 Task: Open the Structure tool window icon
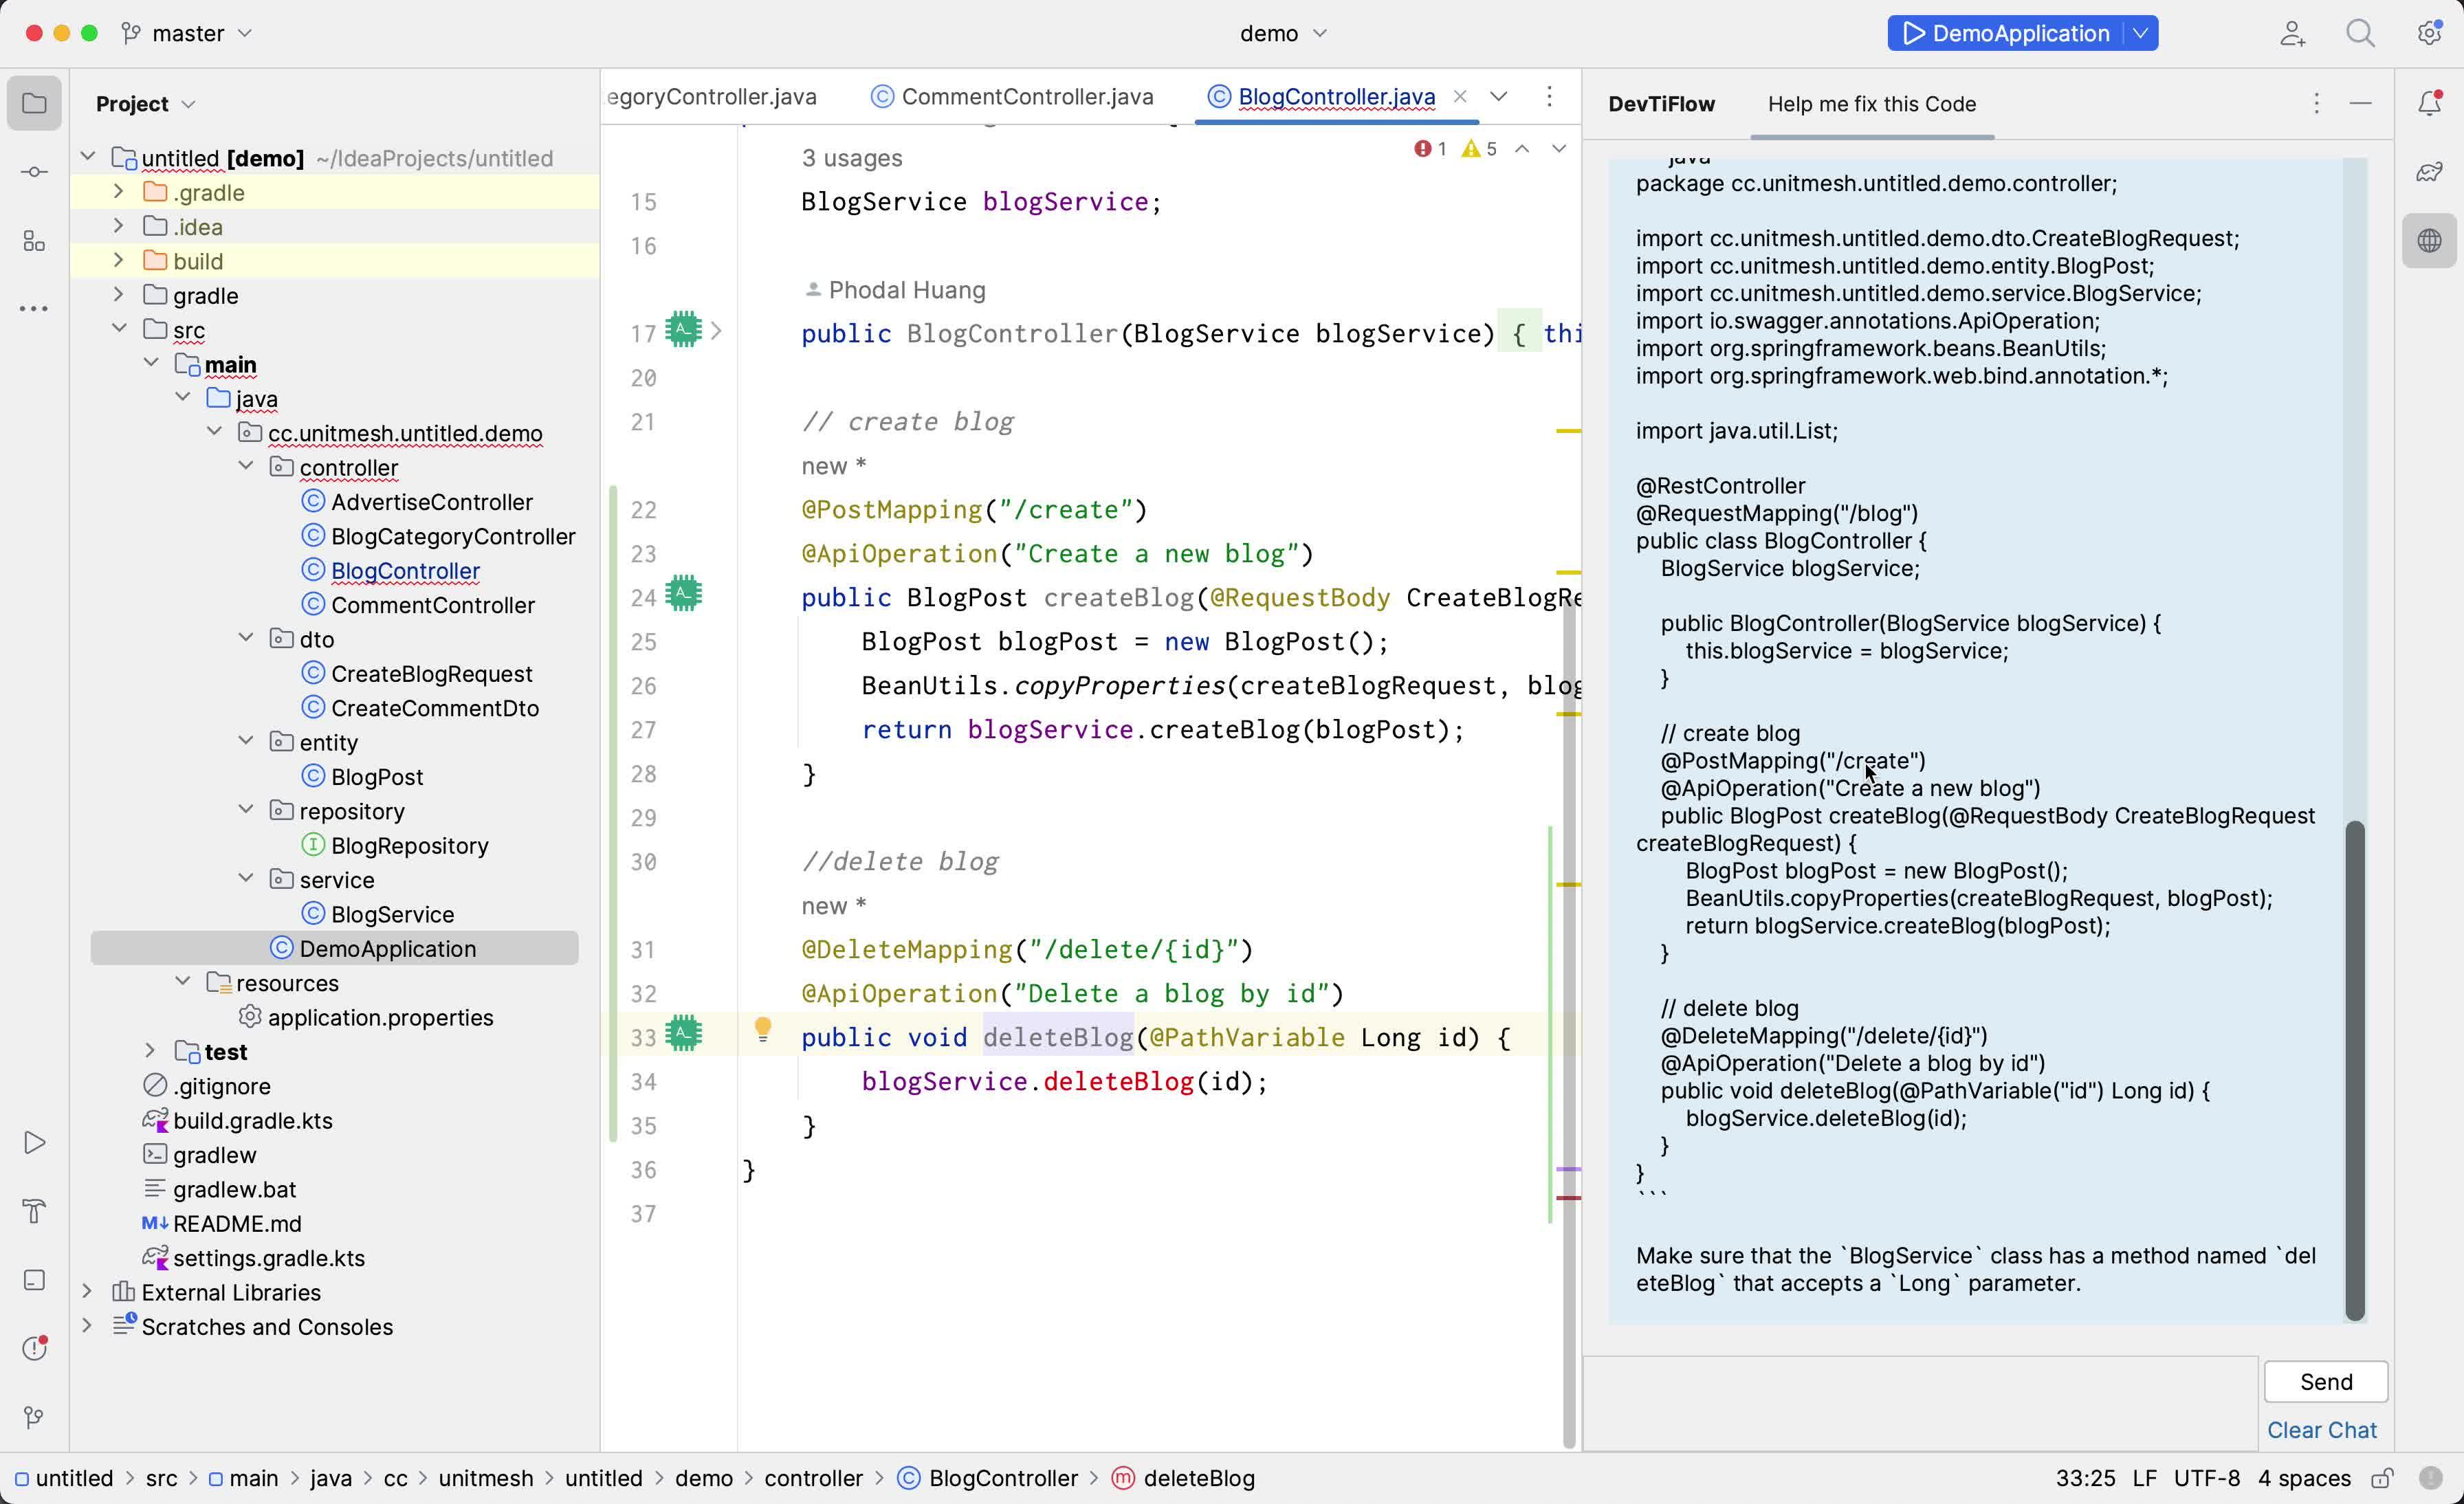tap(34, 241)
